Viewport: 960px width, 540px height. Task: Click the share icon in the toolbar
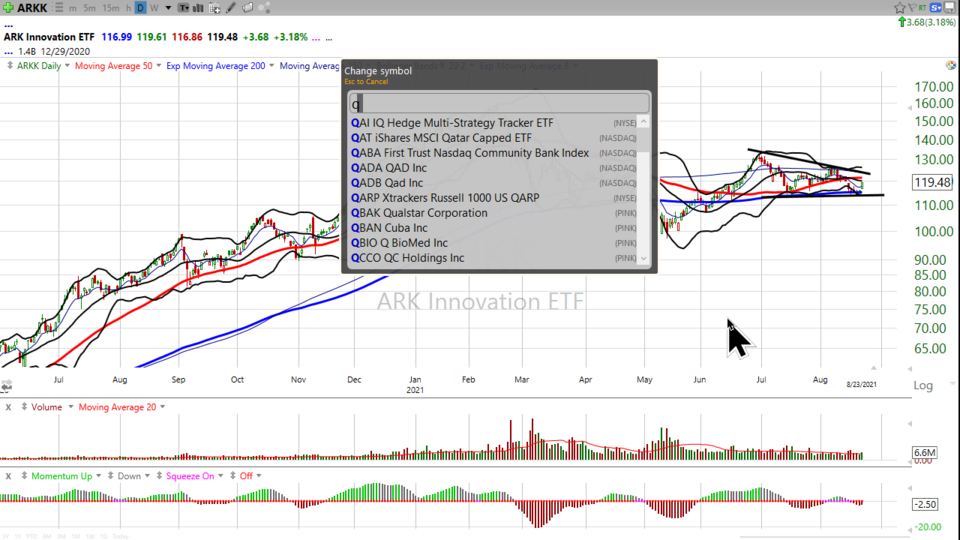point(264,8)
